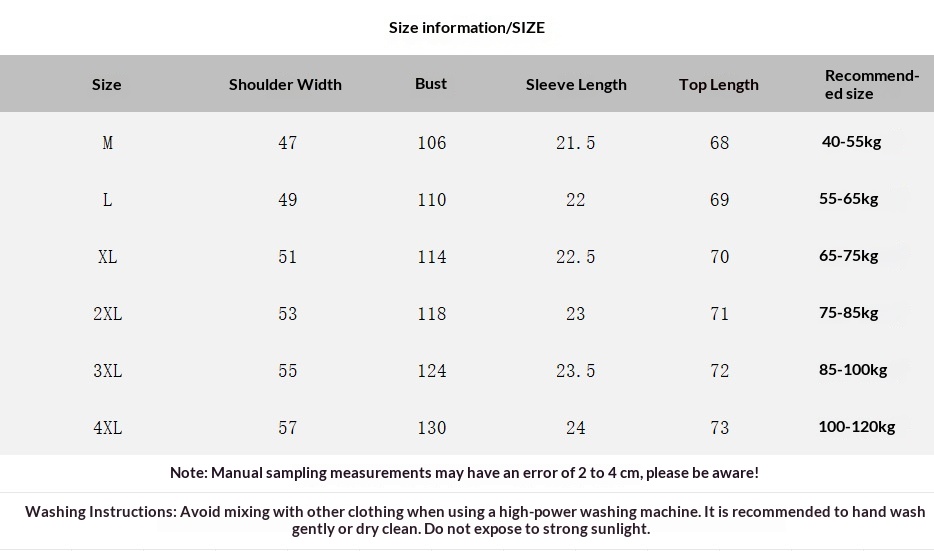The width and height of the screenshot is (934, 551).
Task: Select sleeve length value 21.5
Action: [x=575, y=143]
